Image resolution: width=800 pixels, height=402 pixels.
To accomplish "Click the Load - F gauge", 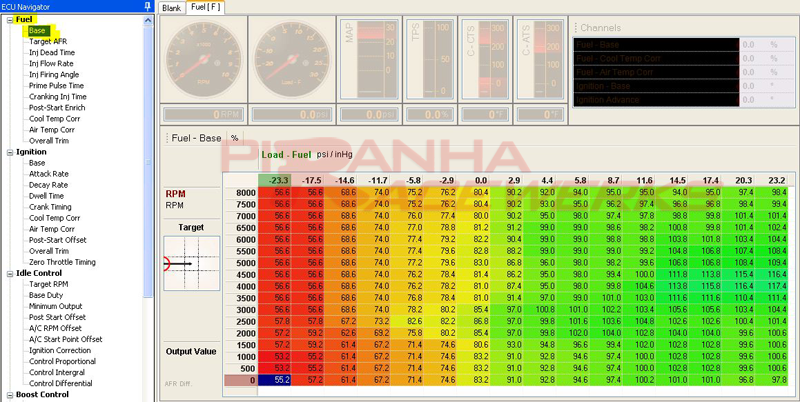I will 292,60.
